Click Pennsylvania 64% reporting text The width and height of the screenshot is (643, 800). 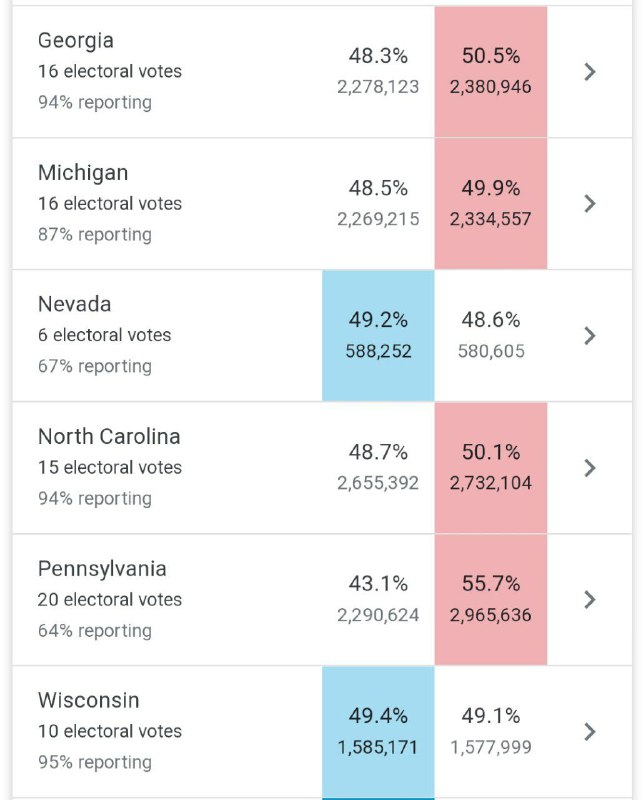[95, 631]
